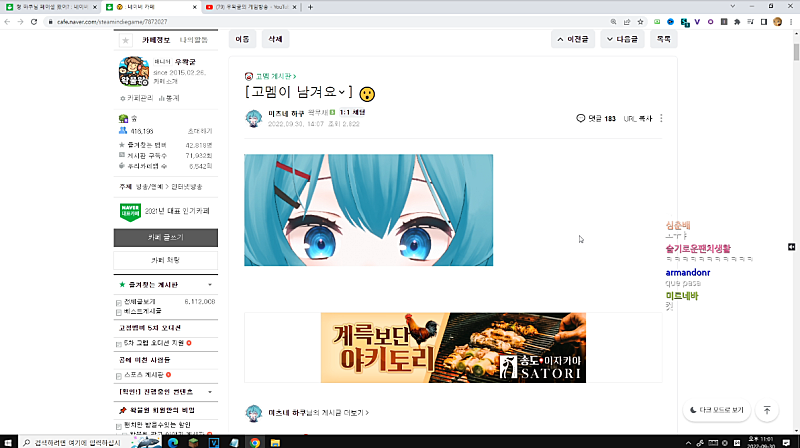The image size is (800, 448).
Task: Click the share page icon in address bar
Action: pos(627,22)
